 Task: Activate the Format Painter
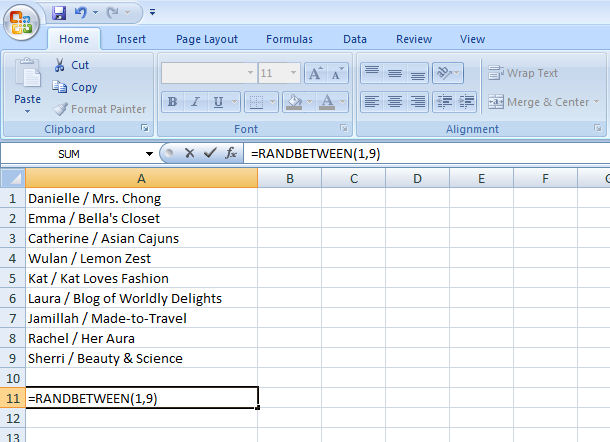point(100,109)
